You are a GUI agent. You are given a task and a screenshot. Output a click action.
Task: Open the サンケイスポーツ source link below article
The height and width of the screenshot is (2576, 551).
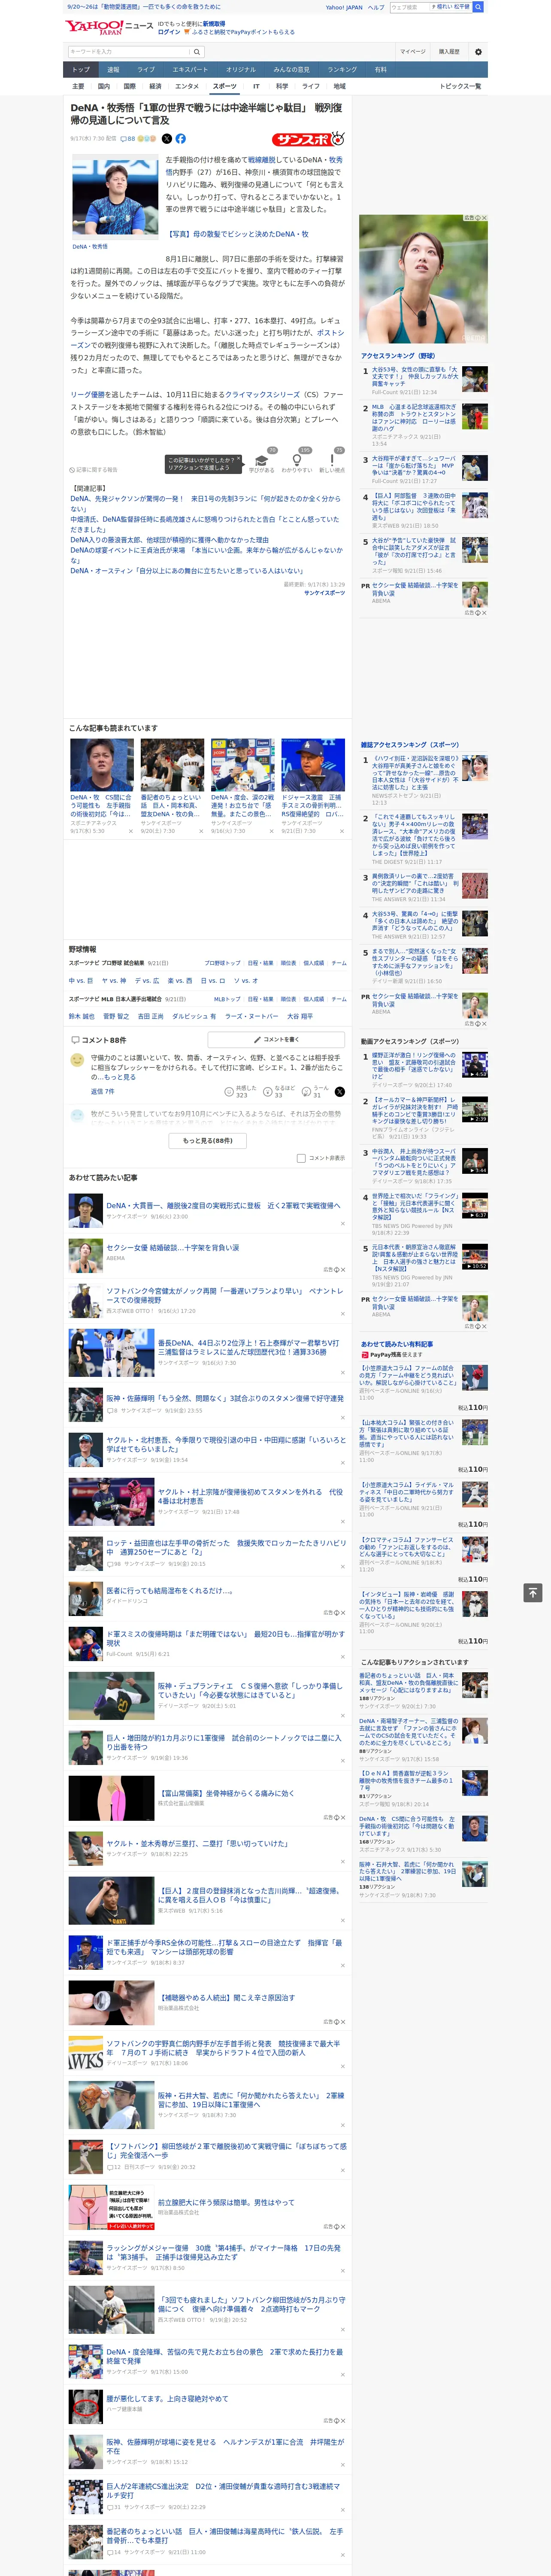point(324,593)
